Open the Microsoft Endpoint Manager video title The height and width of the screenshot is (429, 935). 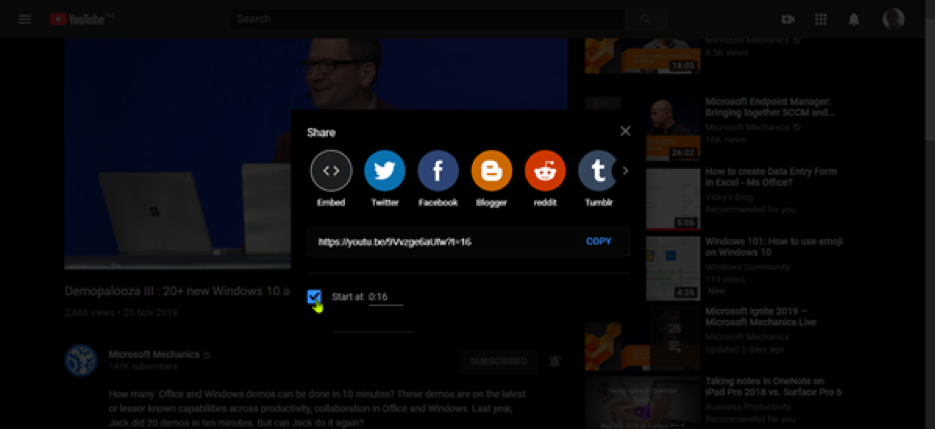point(769,107)
